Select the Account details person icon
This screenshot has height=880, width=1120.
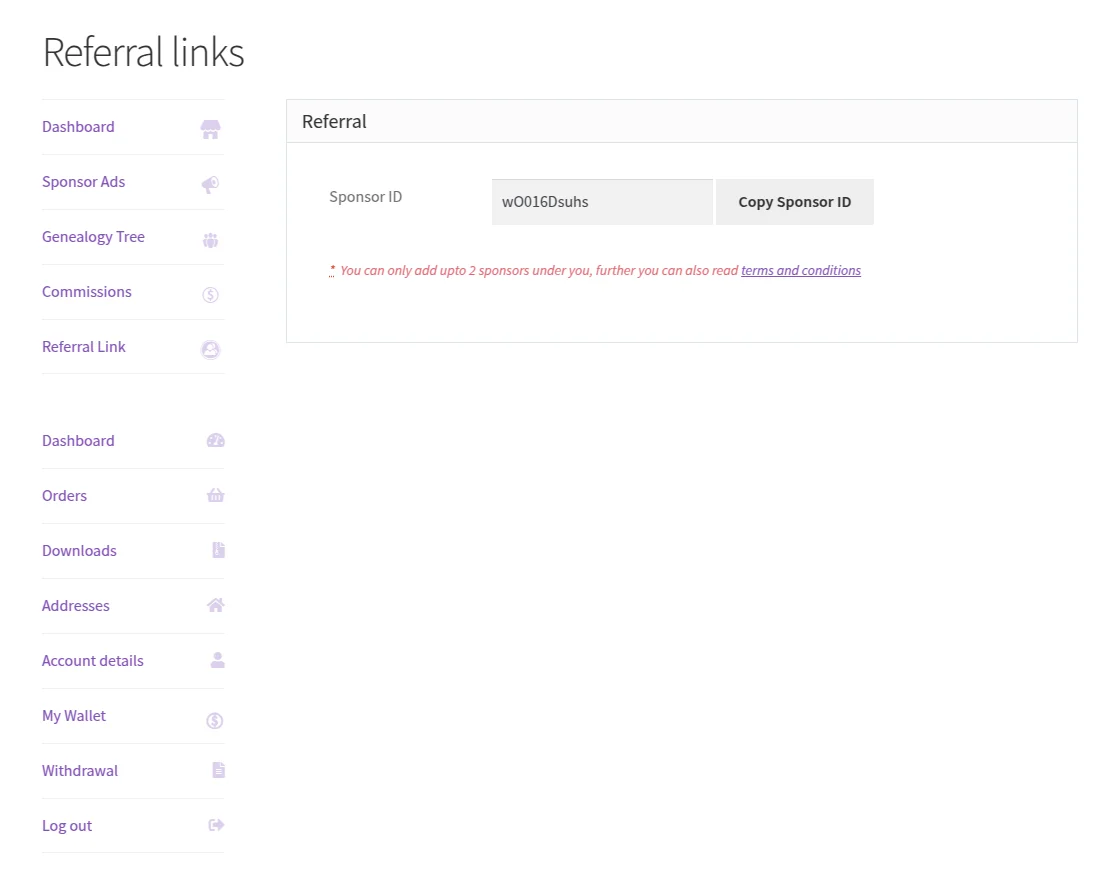[215, 660]
